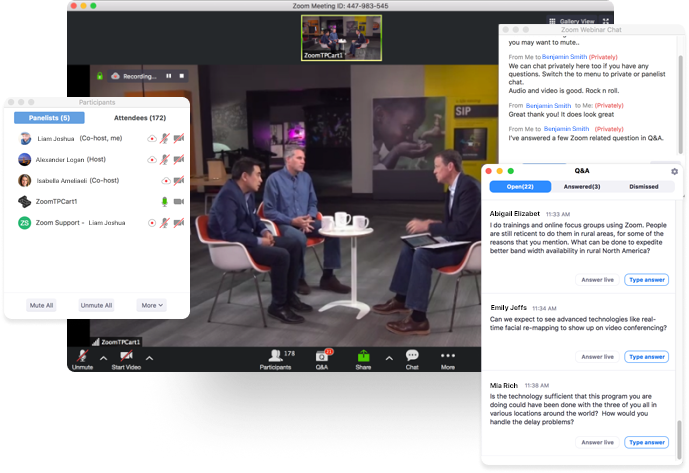Open the More dropdown in Participants
689x473 pixels.
pyautogui.click(x=152, y=305)
